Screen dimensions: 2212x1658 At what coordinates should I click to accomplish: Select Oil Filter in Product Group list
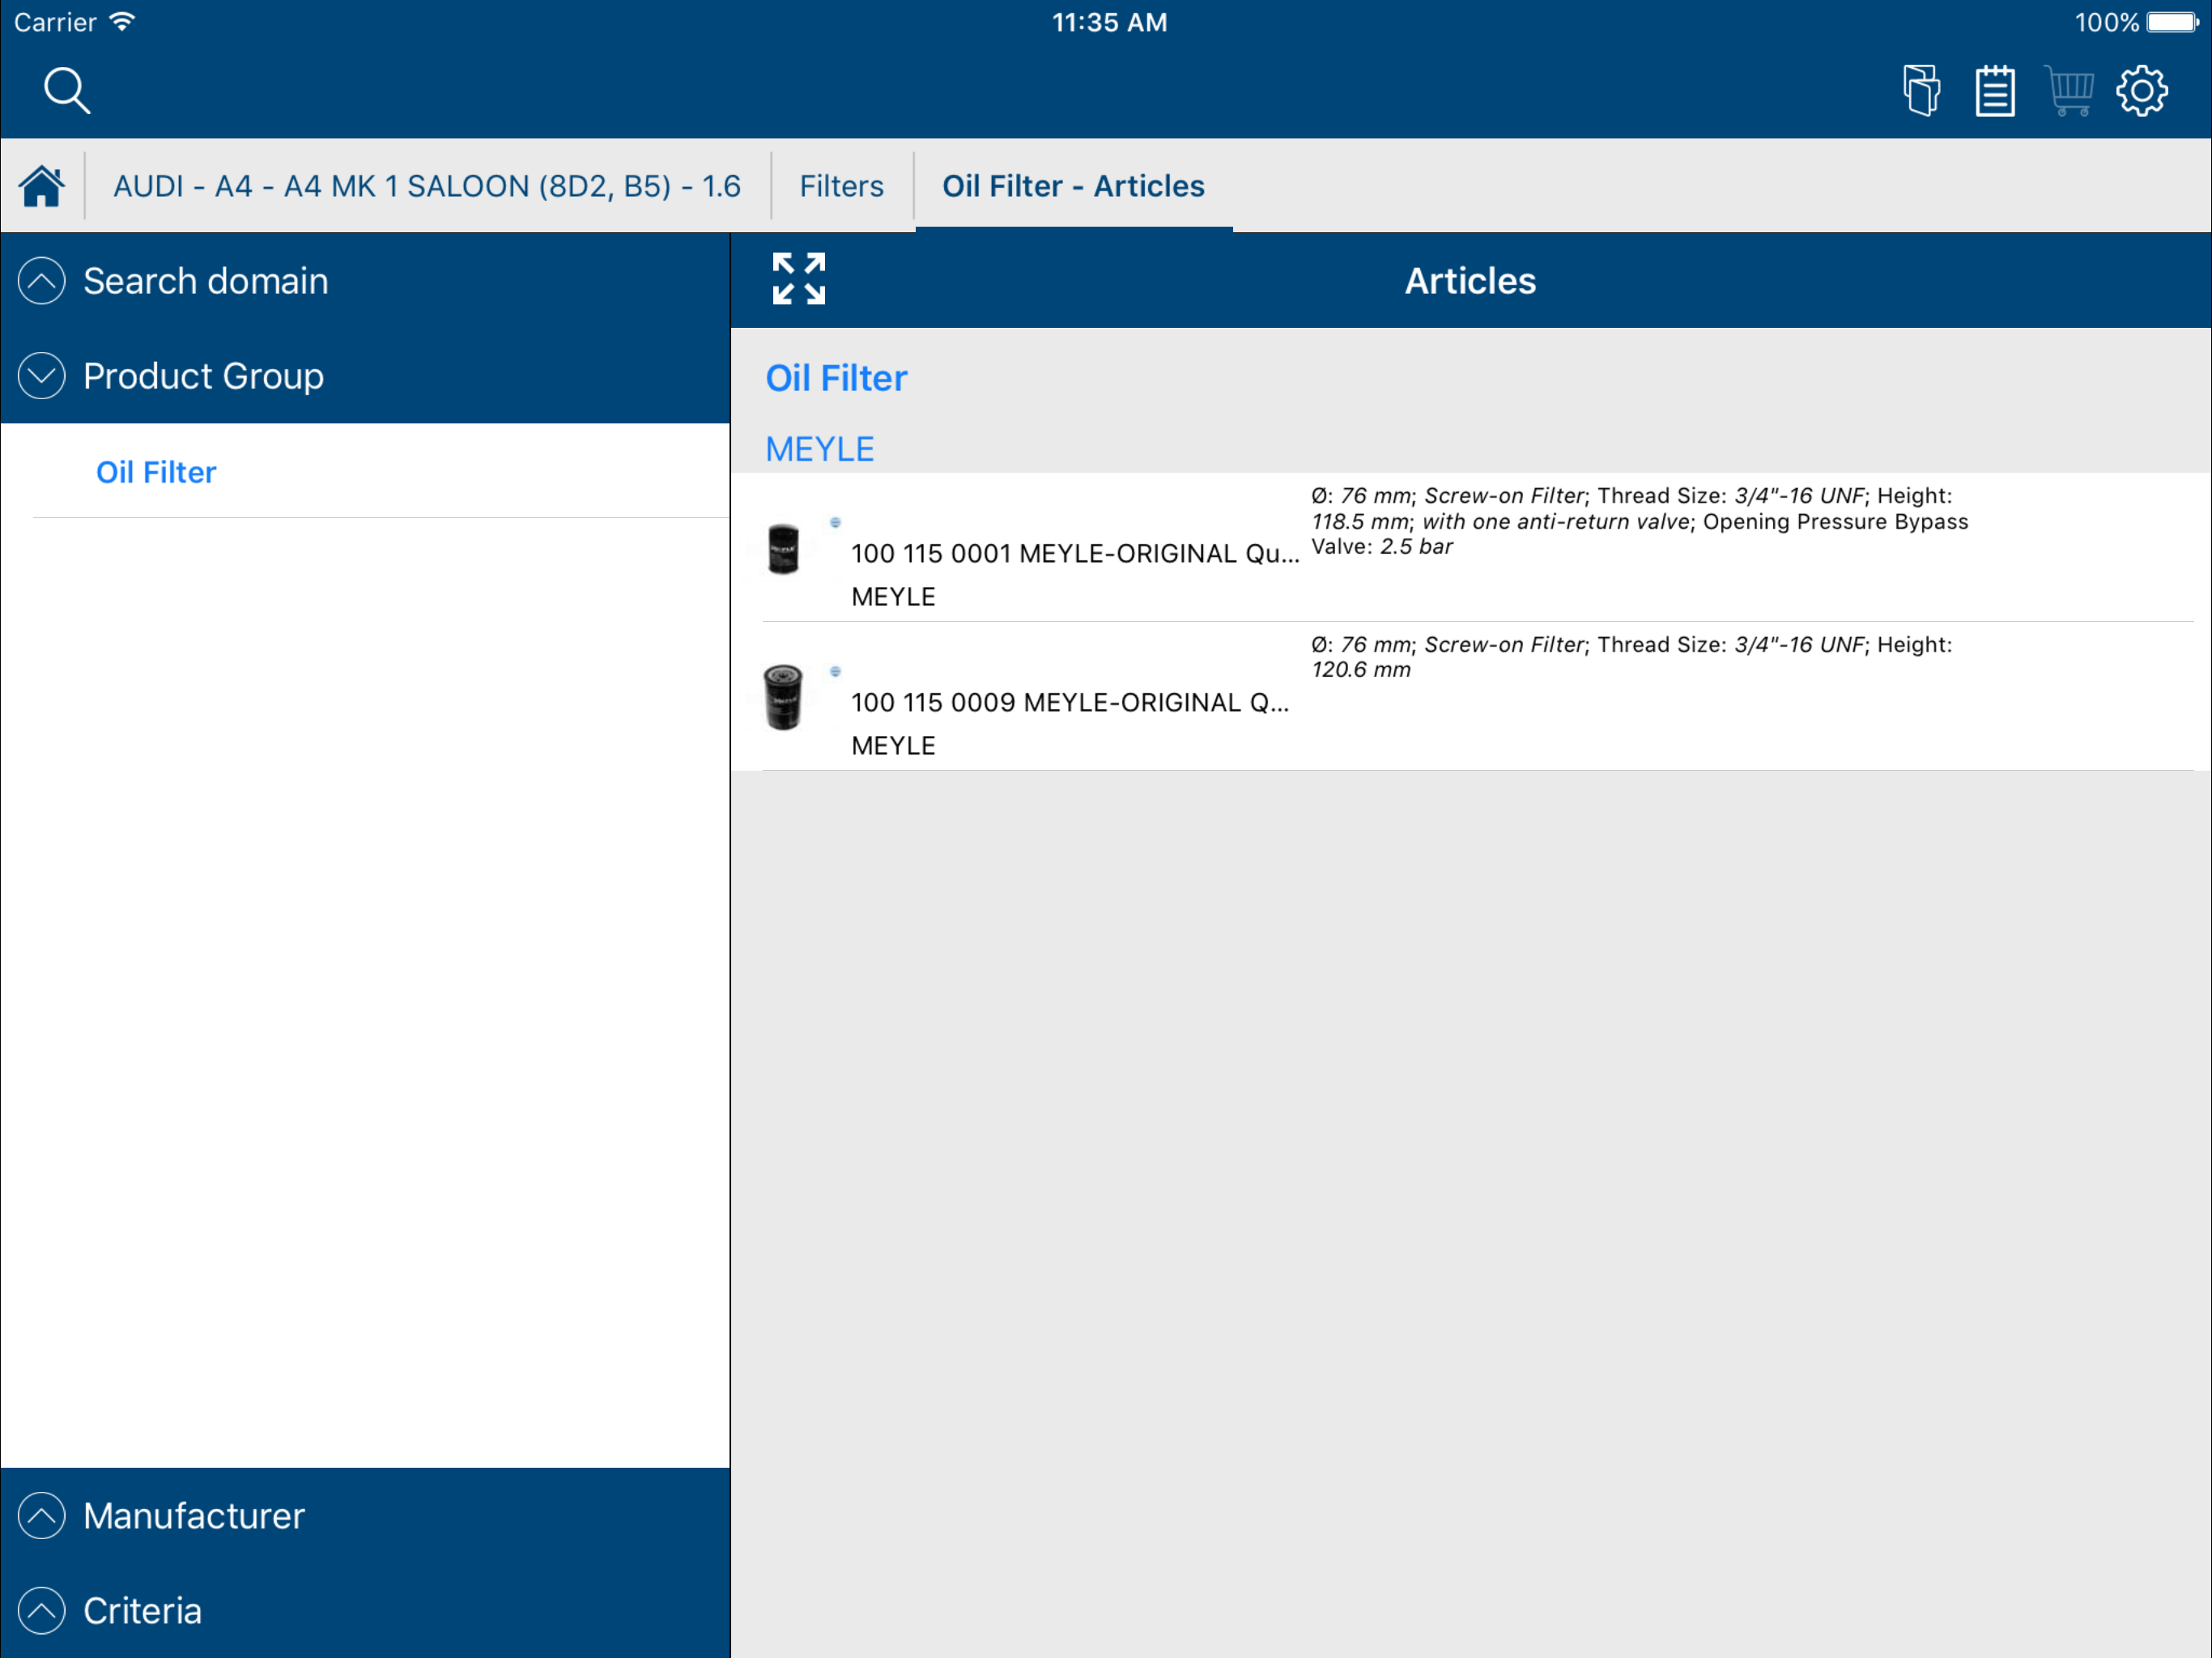pyautogui.click(x=156, y=472)
